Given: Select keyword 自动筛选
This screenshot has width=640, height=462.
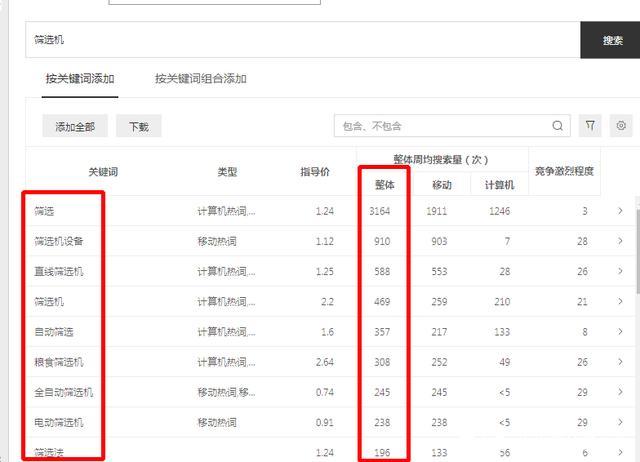Looking at the screenshot, I should tap(54, 332).
